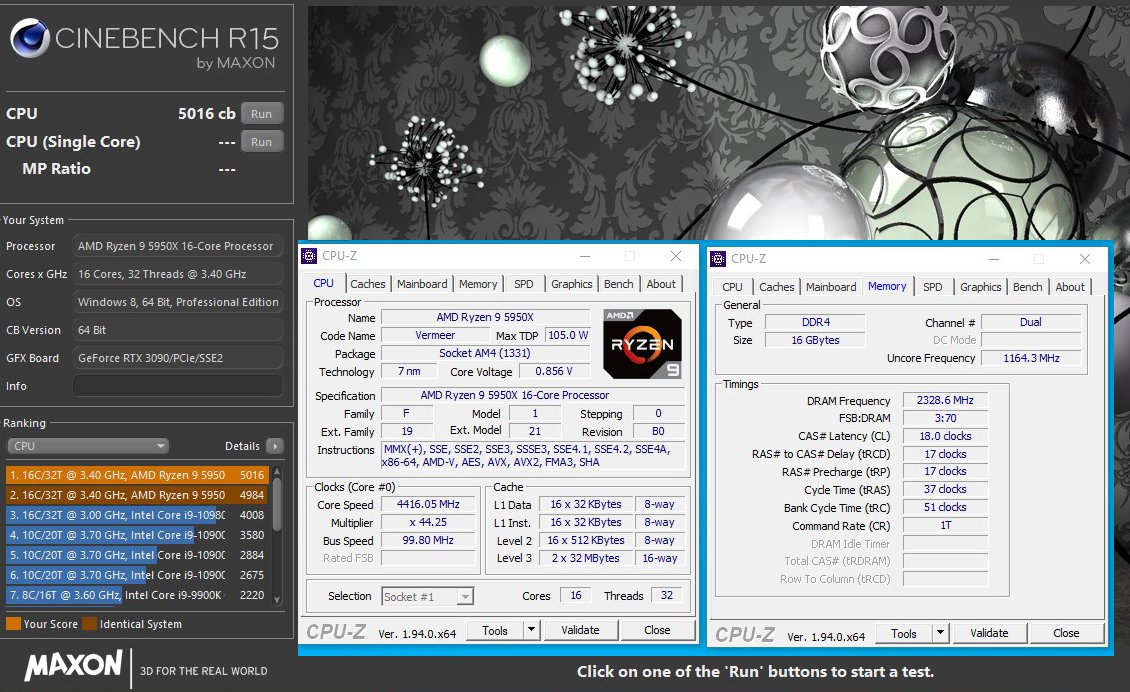Click the MAXON logo at the bottom
Image resolution: width=1130 pixels, height=692 pixels.
[74, 665]
